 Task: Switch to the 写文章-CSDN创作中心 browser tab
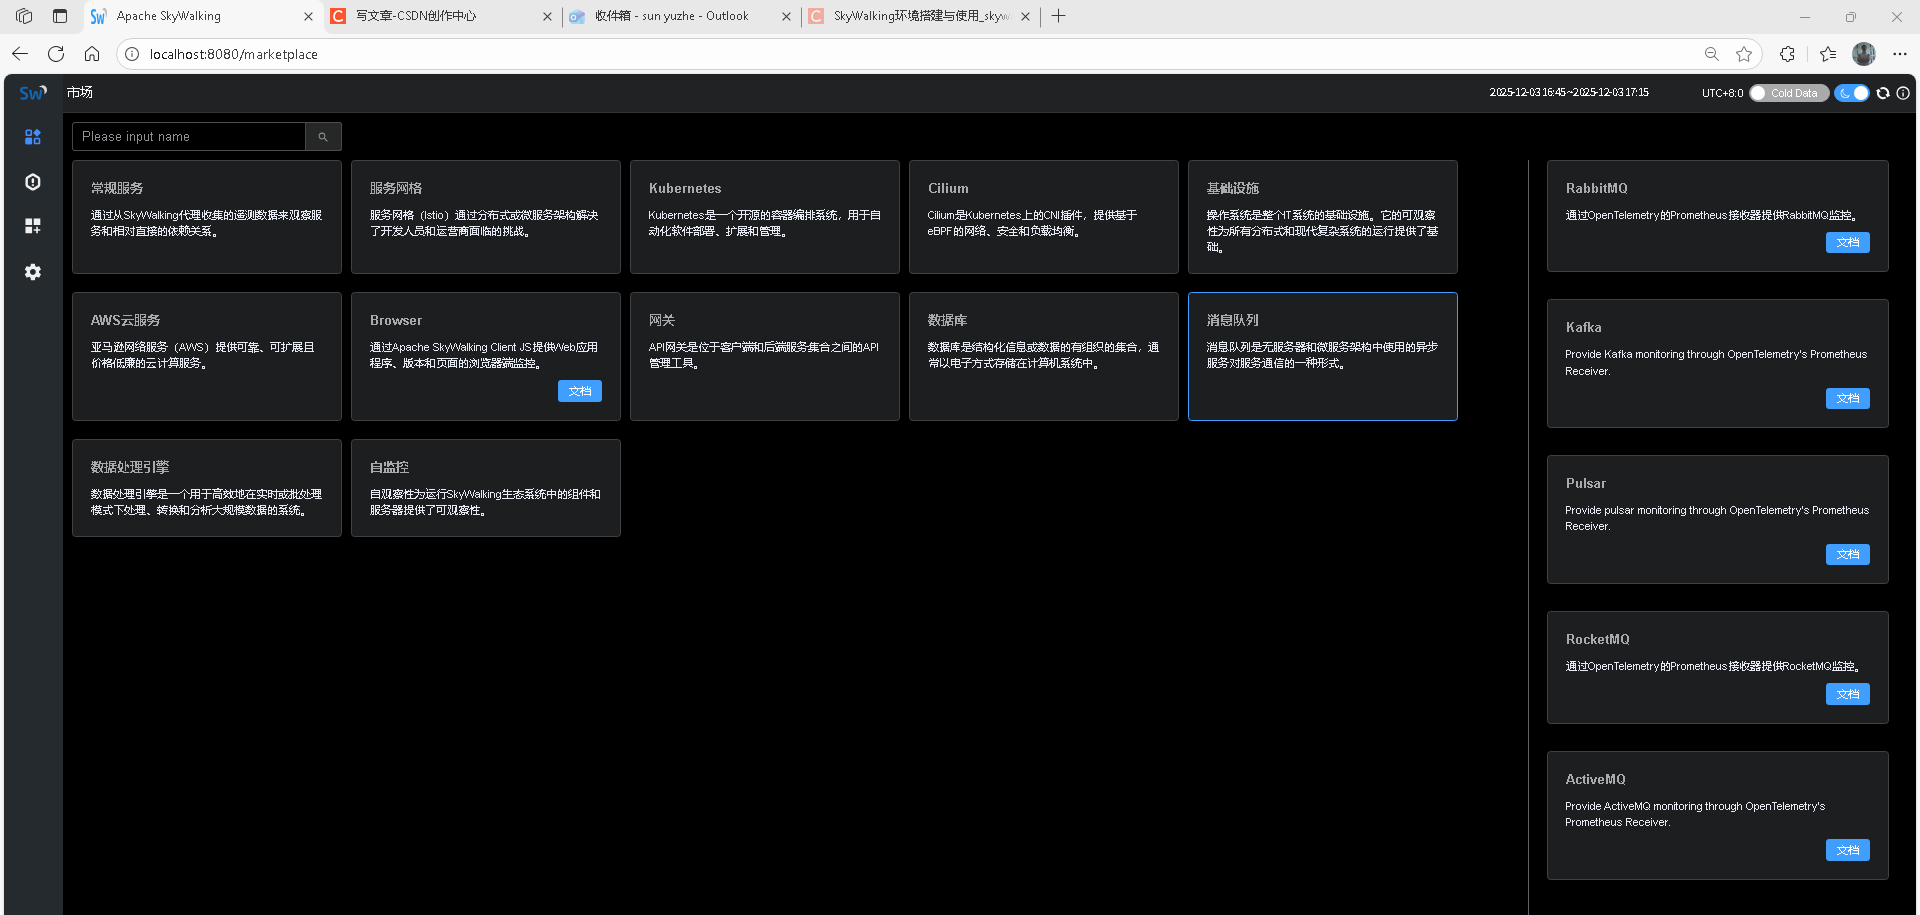click(x=440, y=16)
